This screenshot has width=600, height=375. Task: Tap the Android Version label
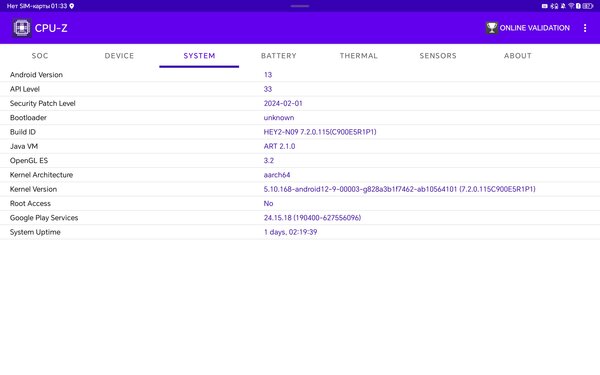[x=36, y=75]
